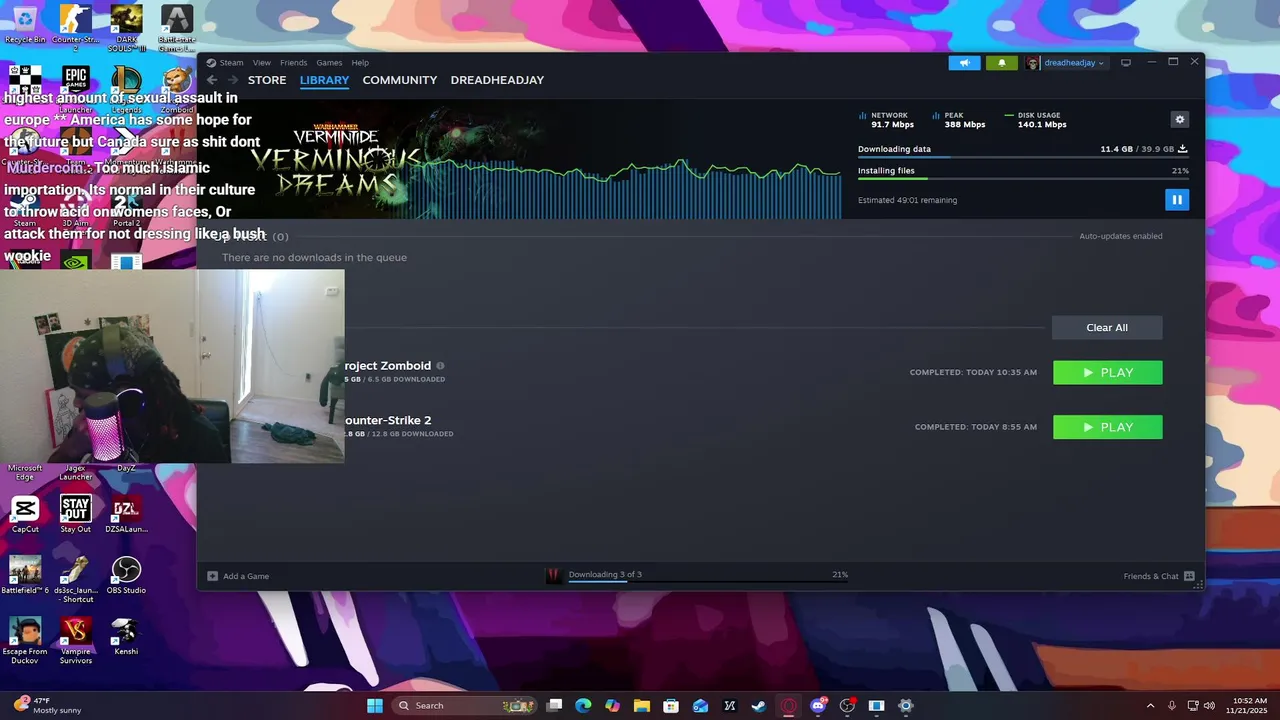This screenshot has width=1280, height=720.
Task: Open Recycle Bin desktop icon
Action: coord(25,24)
